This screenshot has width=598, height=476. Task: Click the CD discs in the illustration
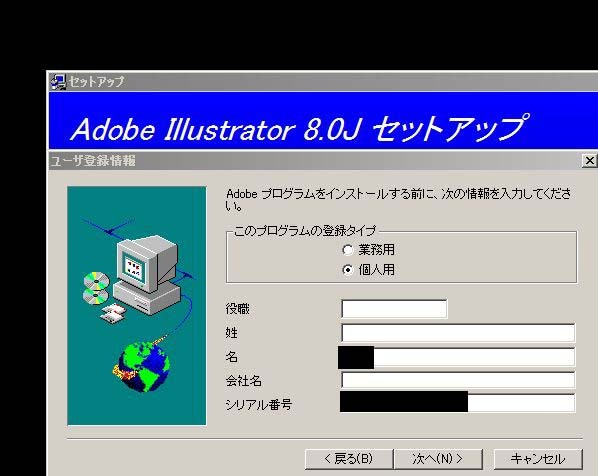tap(96, 289)
